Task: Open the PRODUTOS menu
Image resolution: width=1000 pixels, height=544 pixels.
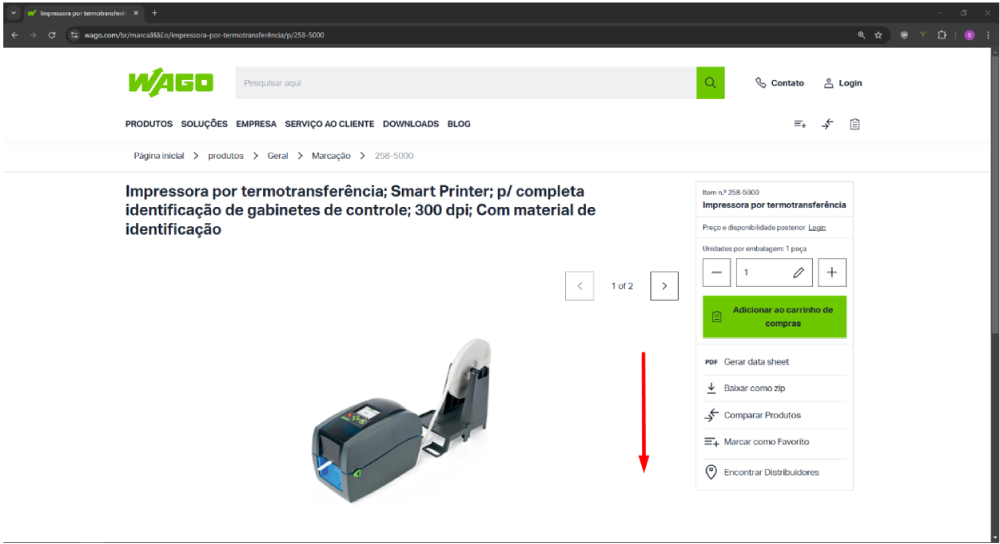Action: [149, 124]
